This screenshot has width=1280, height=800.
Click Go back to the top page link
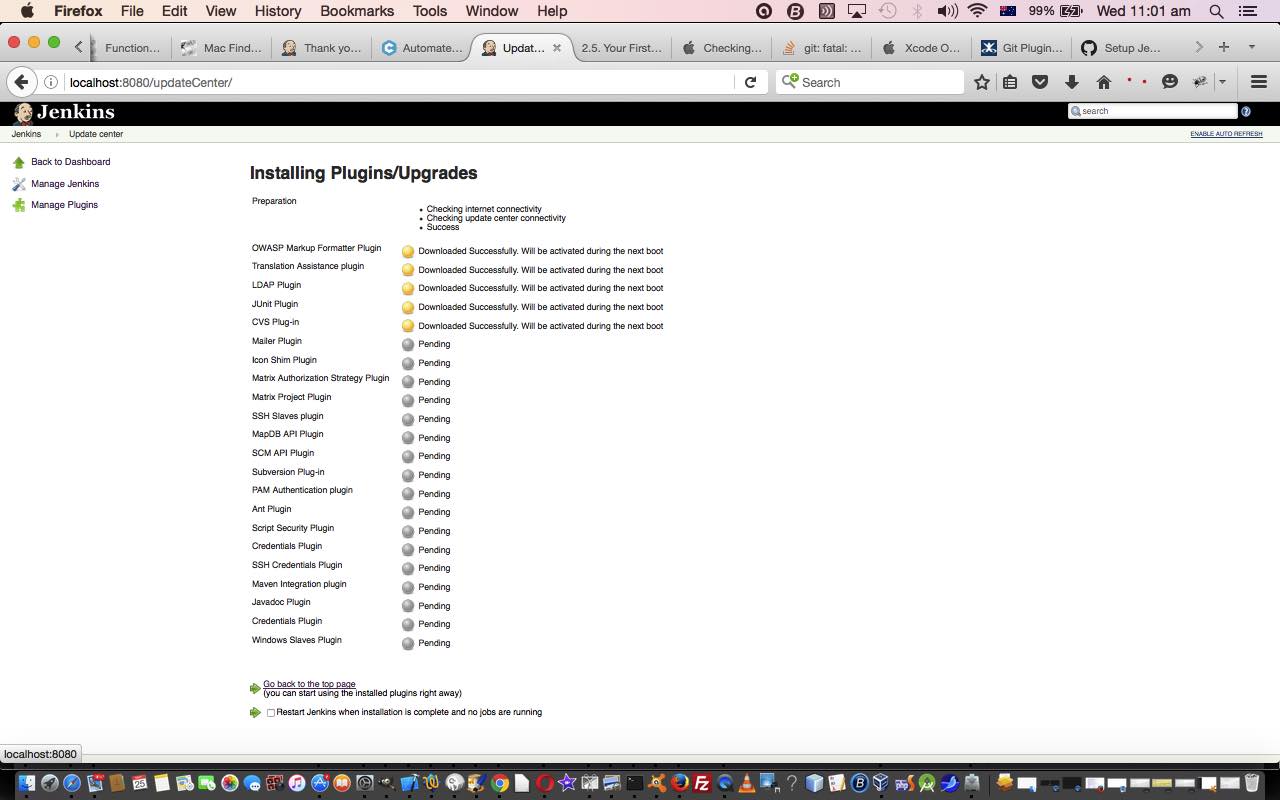point(309,684)
